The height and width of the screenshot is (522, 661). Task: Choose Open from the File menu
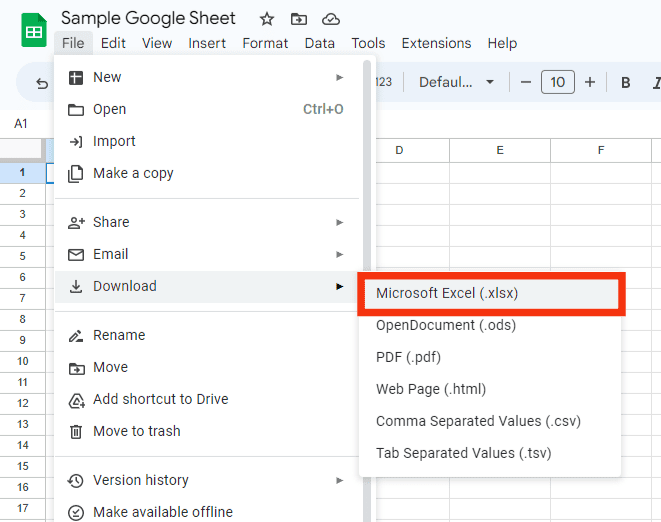click(207, 109)
